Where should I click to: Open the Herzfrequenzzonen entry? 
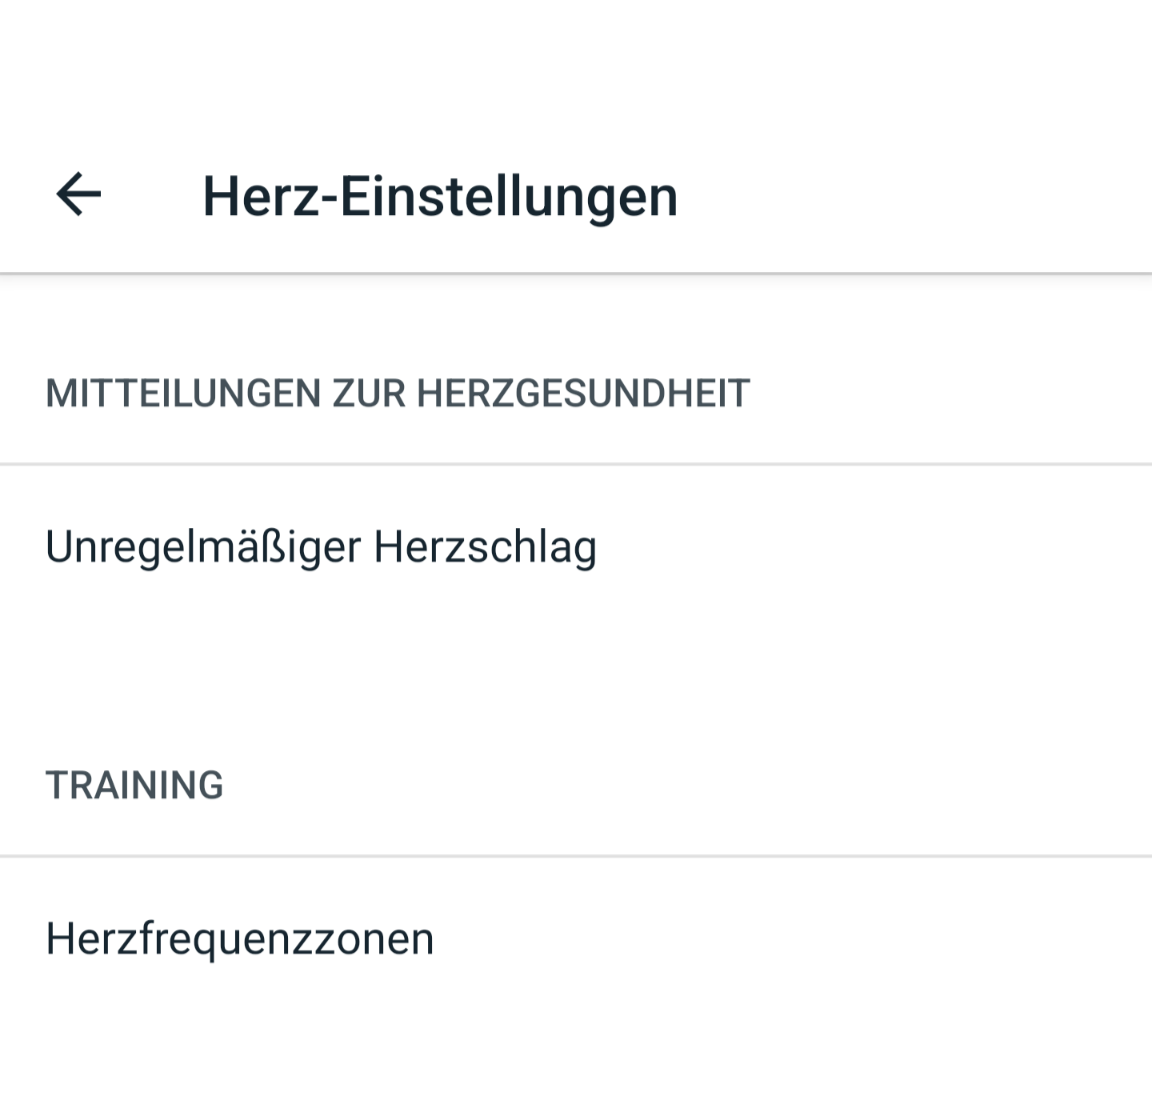coord(240,939)
